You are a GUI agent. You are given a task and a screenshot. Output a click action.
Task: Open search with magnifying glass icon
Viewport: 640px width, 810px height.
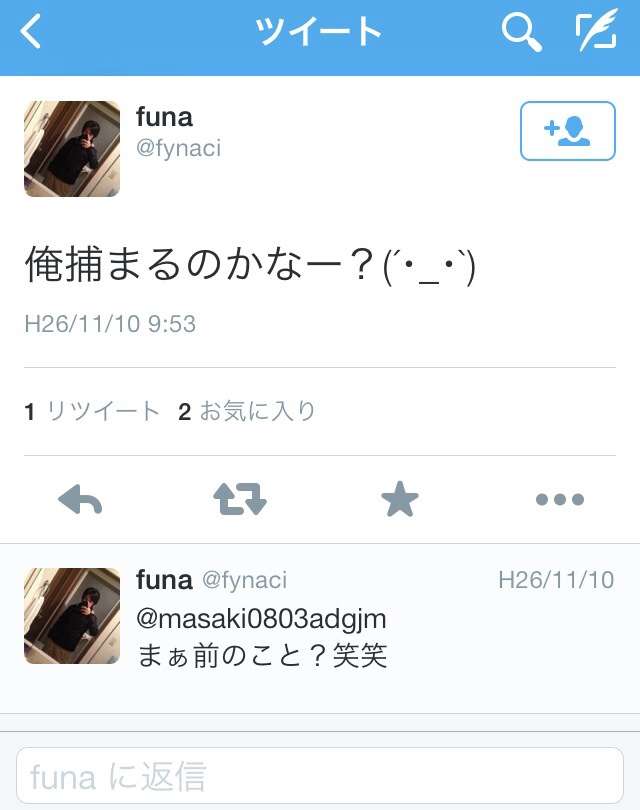521,32
